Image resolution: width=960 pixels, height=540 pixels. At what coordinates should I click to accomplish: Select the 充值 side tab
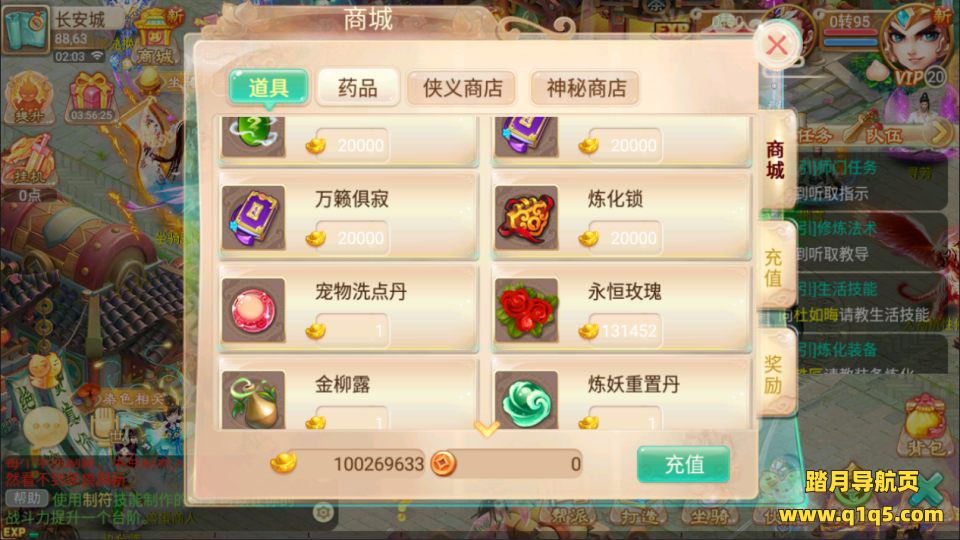774,268
